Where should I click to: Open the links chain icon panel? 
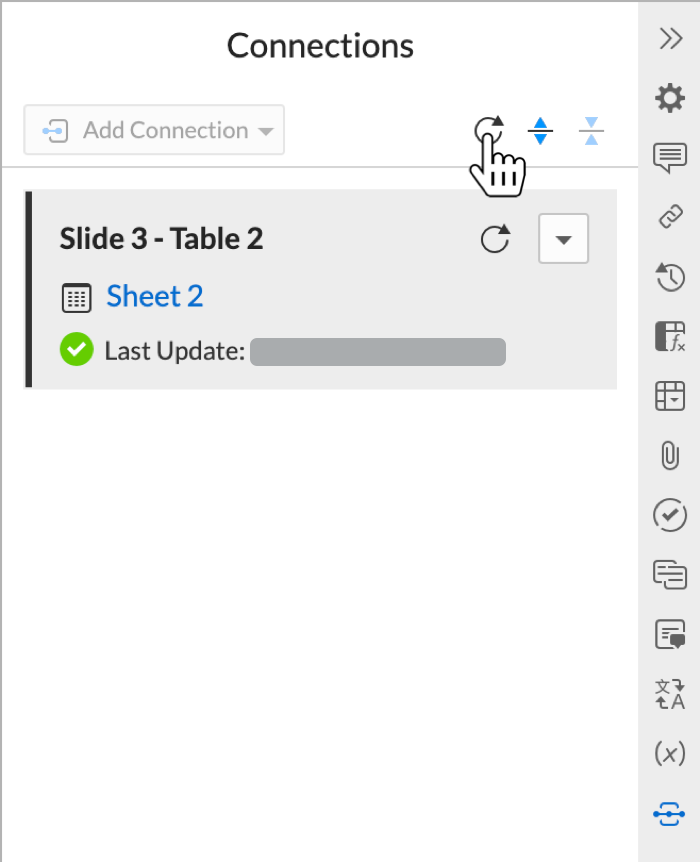pyautogui.click(x=670, y=217)
